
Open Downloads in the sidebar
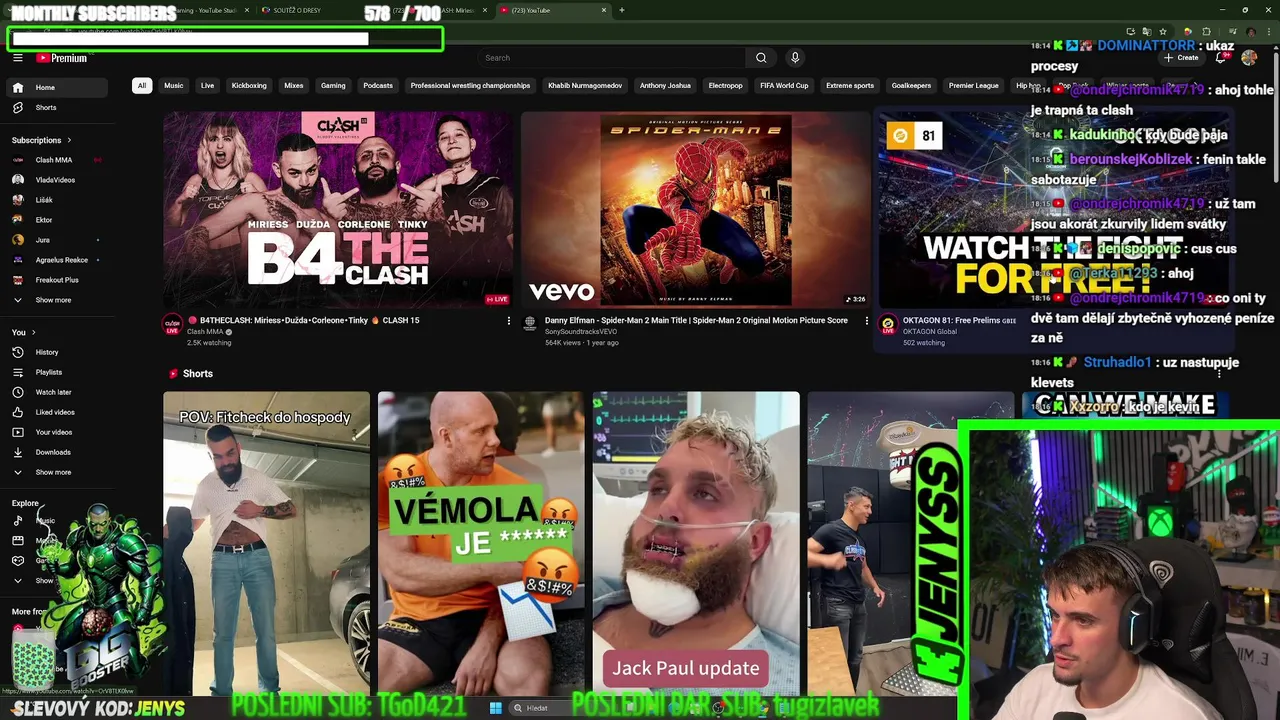click(x=58, y=452)
